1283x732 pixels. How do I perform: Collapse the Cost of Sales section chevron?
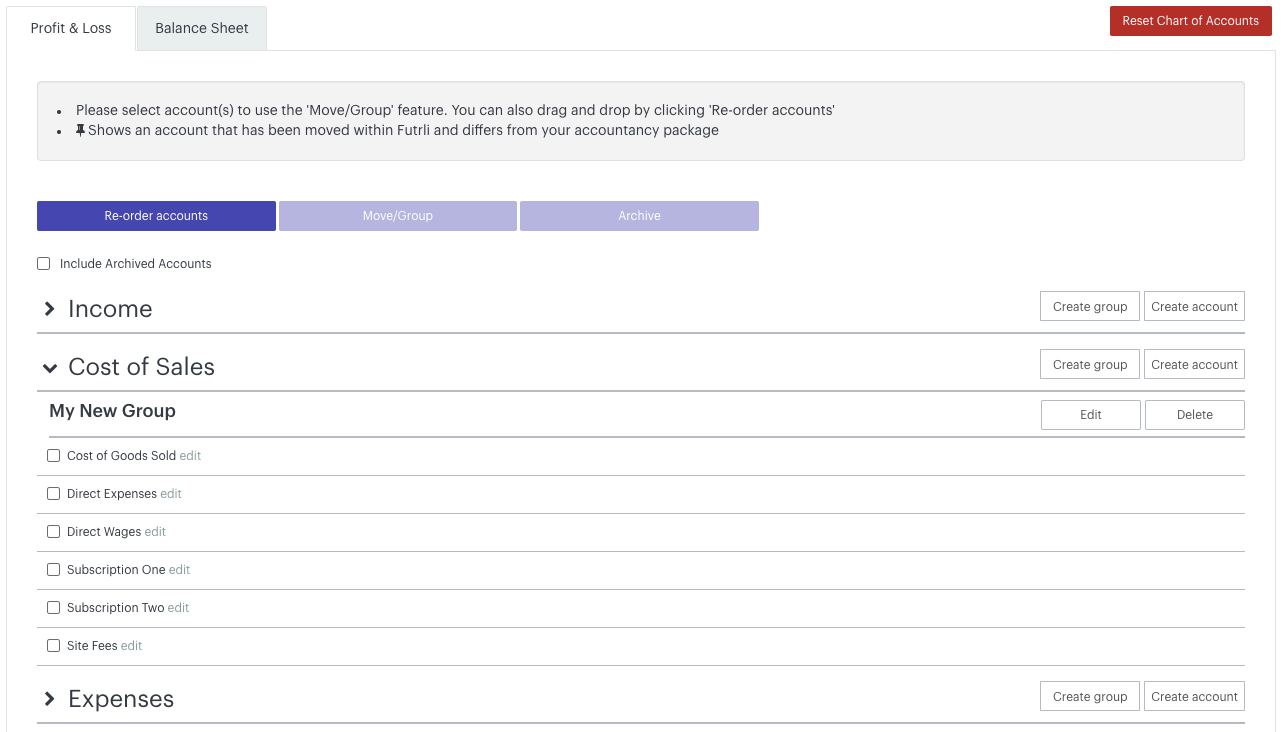50,368
